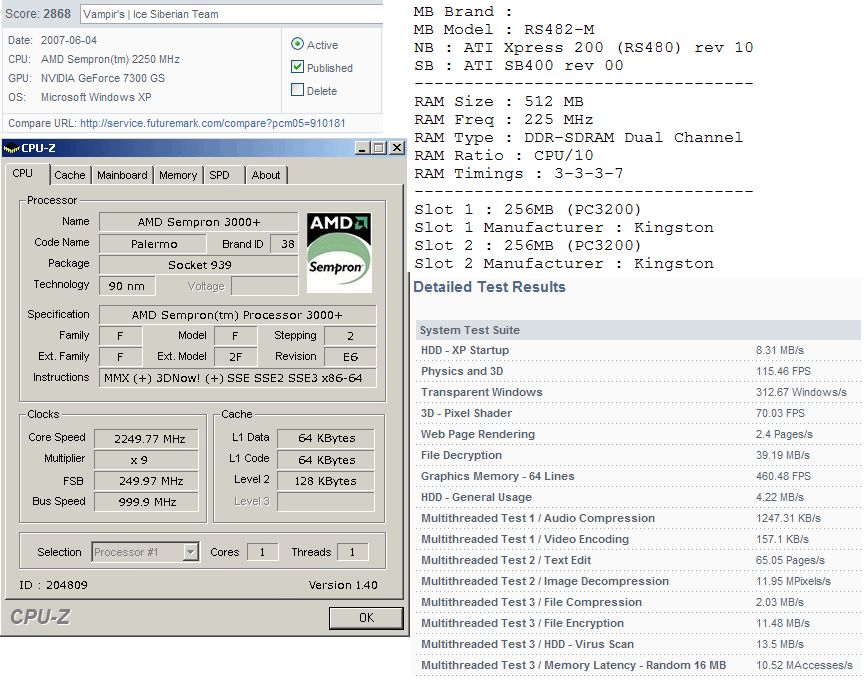Open the Mainboard tab
Viewport: 864px width, 687px height.
click(122, 175)
